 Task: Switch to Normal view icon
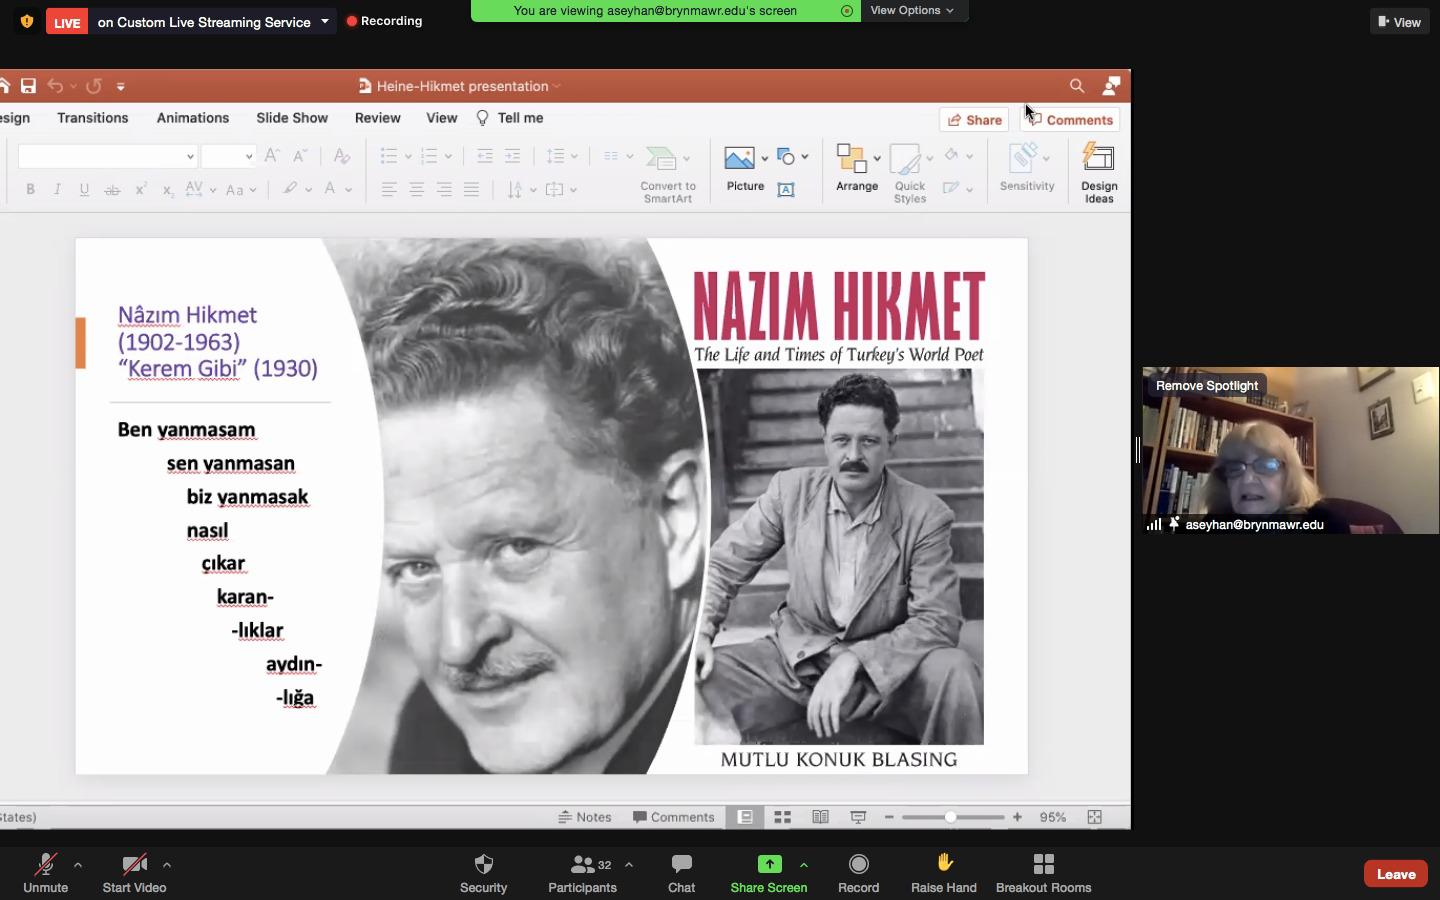(x=745, y=817)
